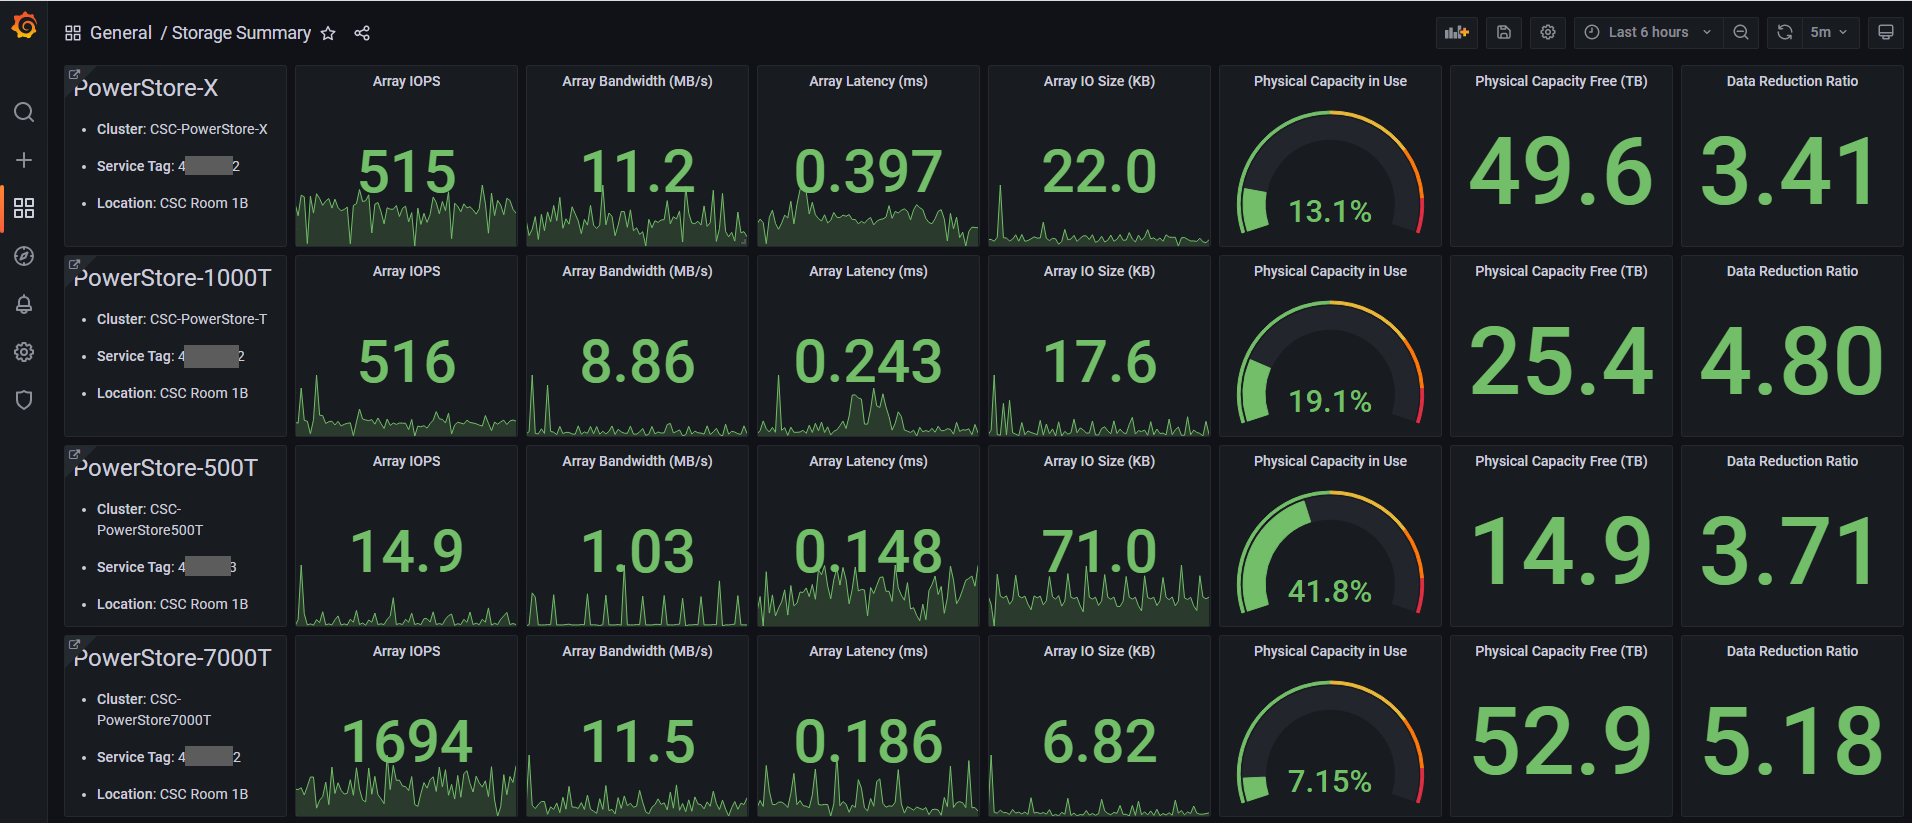The height and width of the screenshot is (823, 1912).
Task: Open Array Latency panel title for PowerStore-1000T
Action: point(868,271)
